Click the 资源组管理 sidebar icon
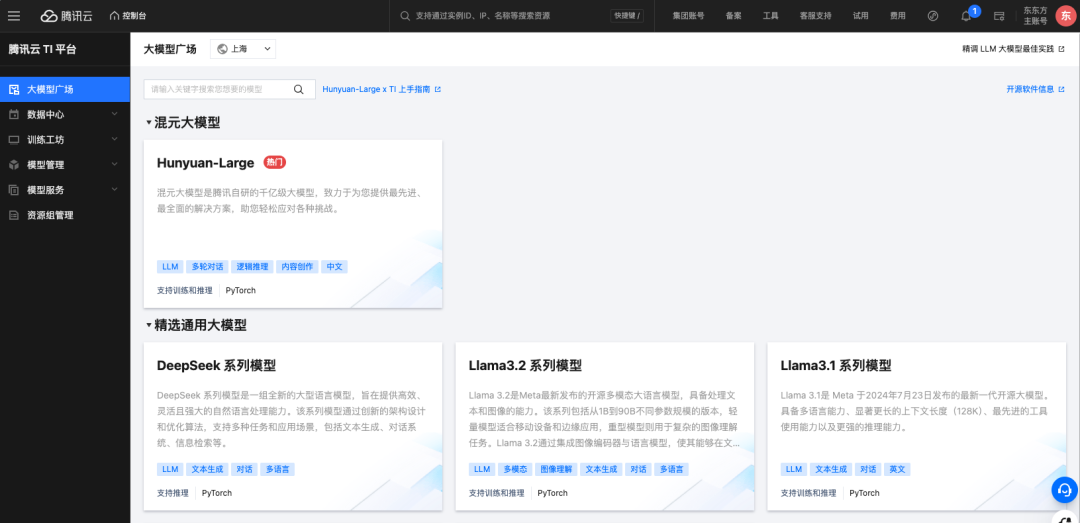The image size is (1080, 523). tap(14, 215)
